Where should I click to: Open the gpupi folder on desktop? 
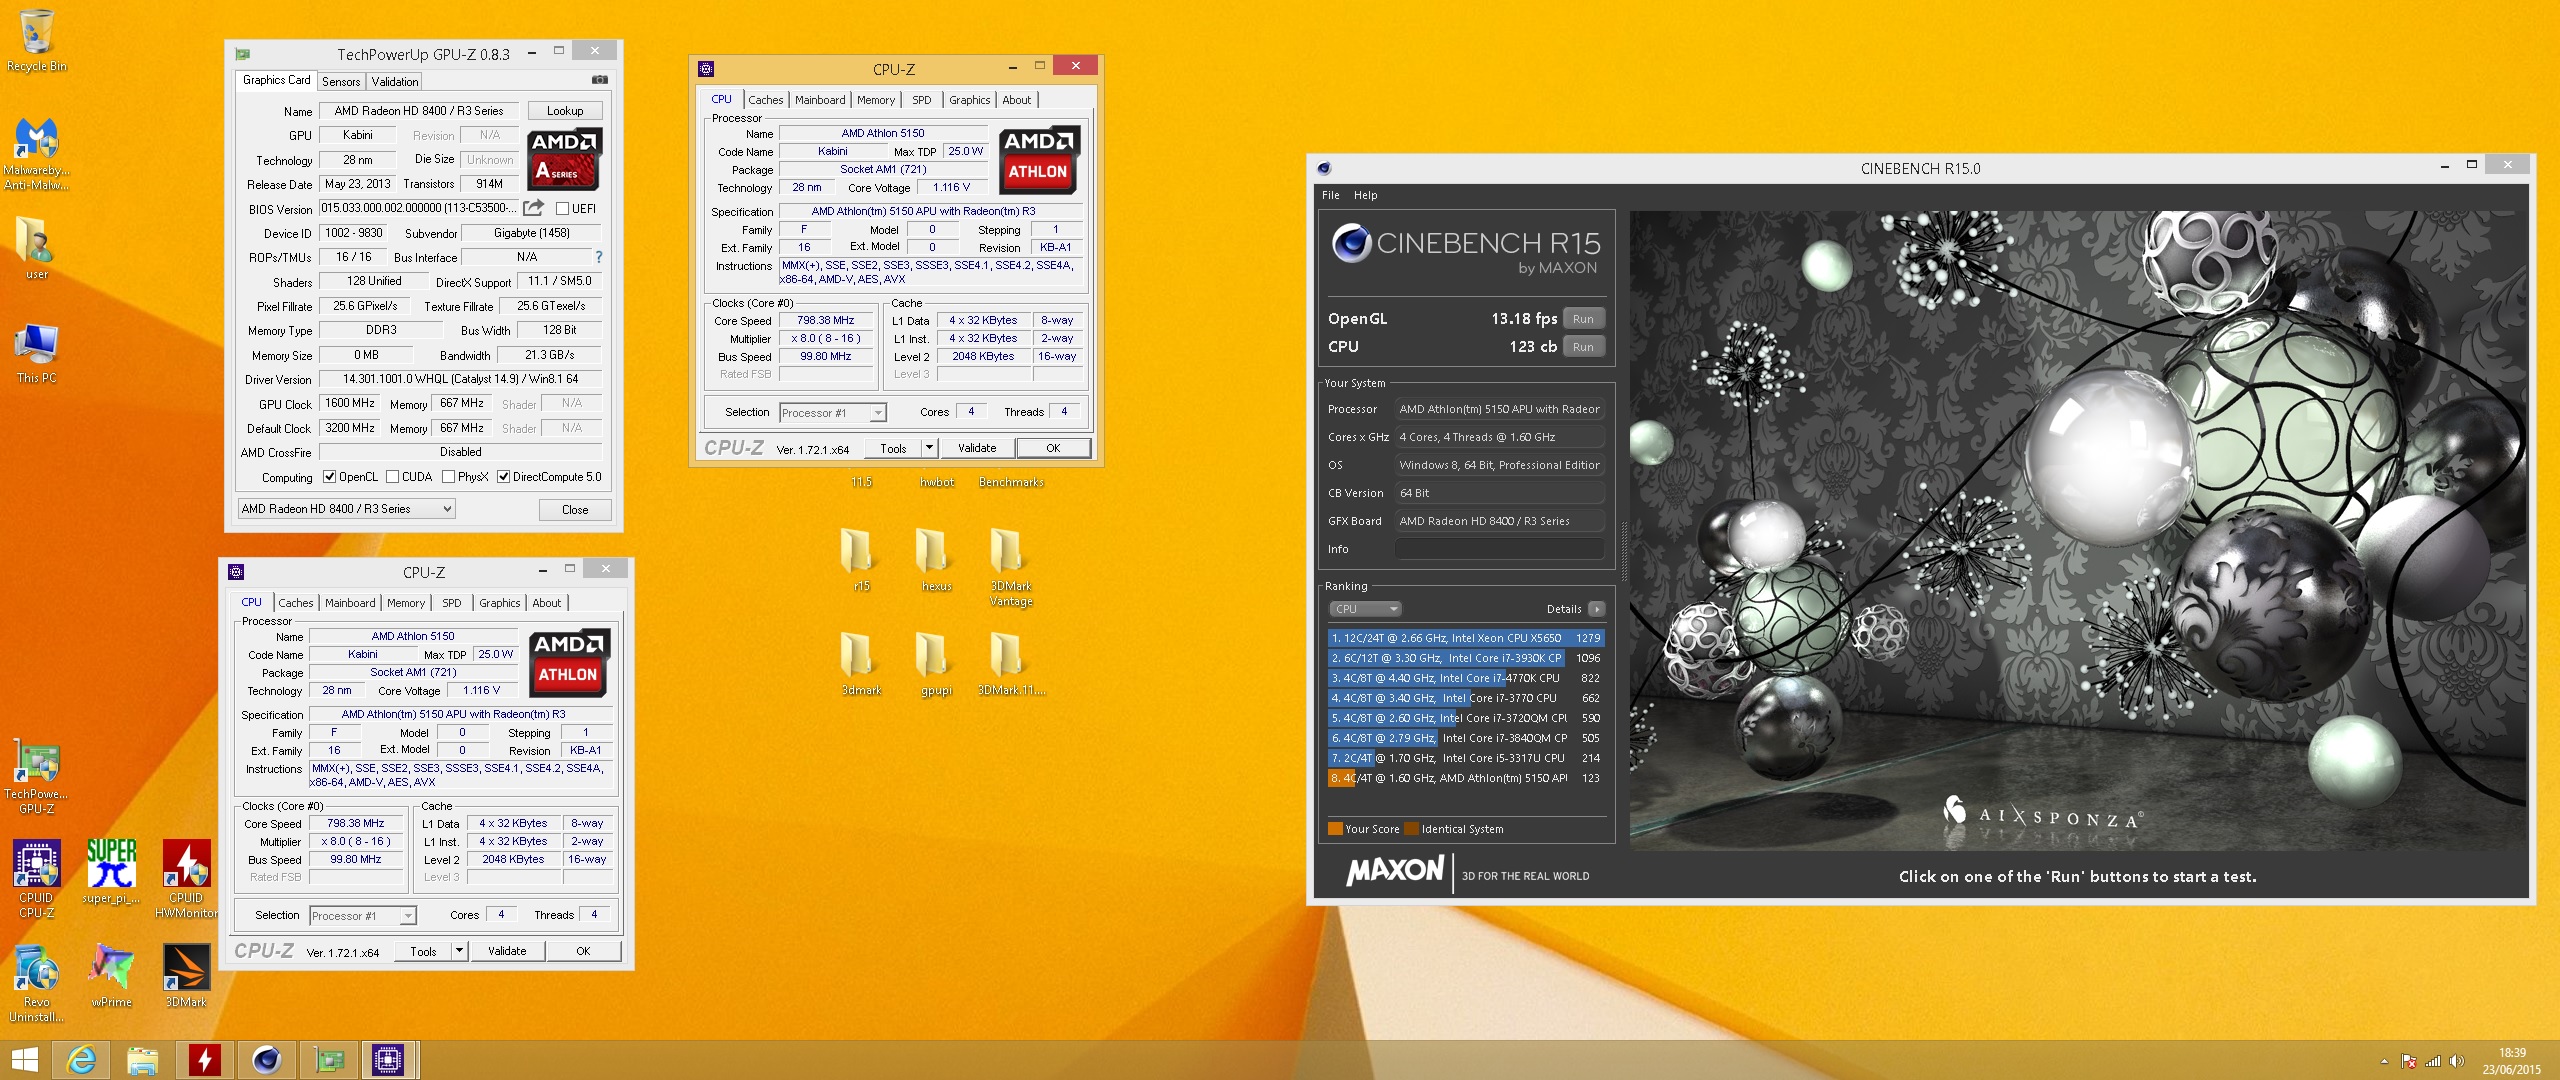[x=936, y=663]
